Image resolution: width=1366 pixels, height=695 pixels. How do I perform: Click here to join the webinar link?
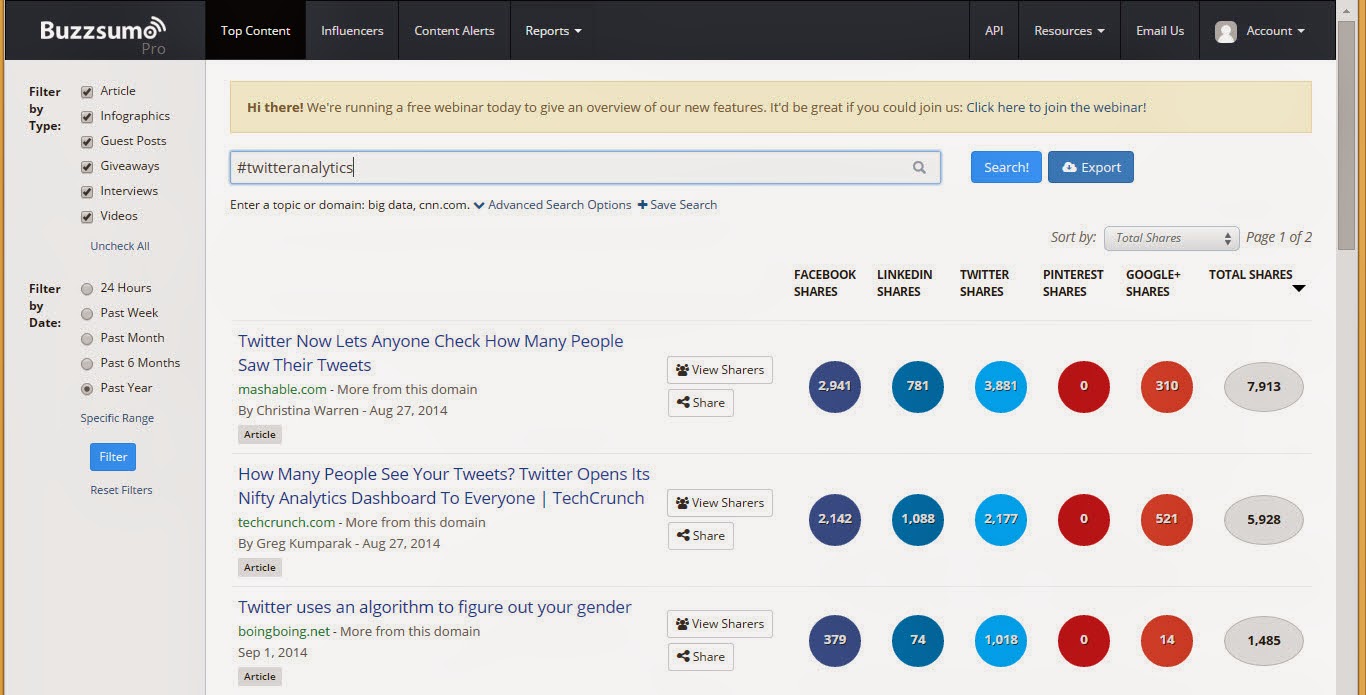(x=1056, y=107)
